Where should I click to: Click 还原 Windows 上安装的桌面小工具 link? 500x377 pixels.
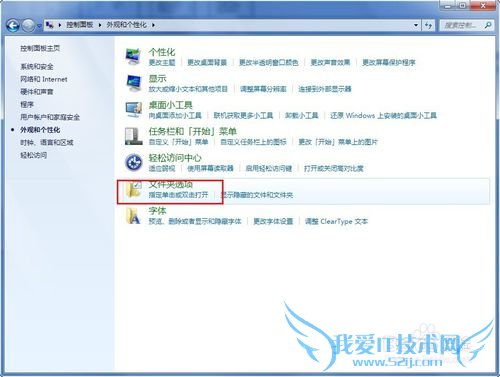click(383, 116)
